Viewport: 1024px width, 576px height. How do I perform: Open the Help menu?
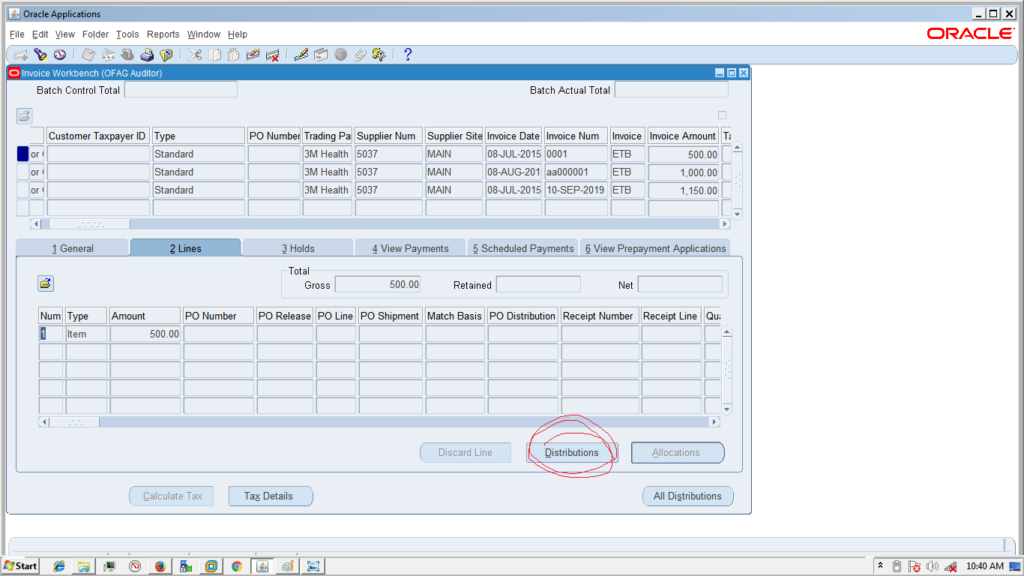tap(237, 35)
